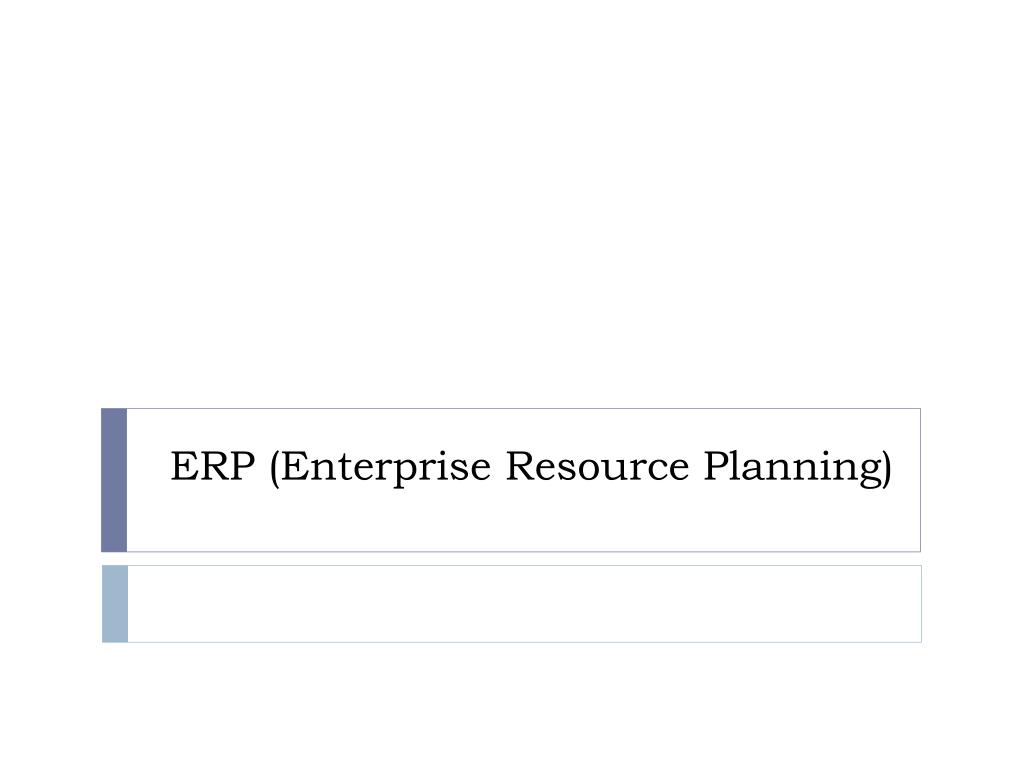Click inside the empty subtitle box
1024x768 pixels.
(524, 604)
